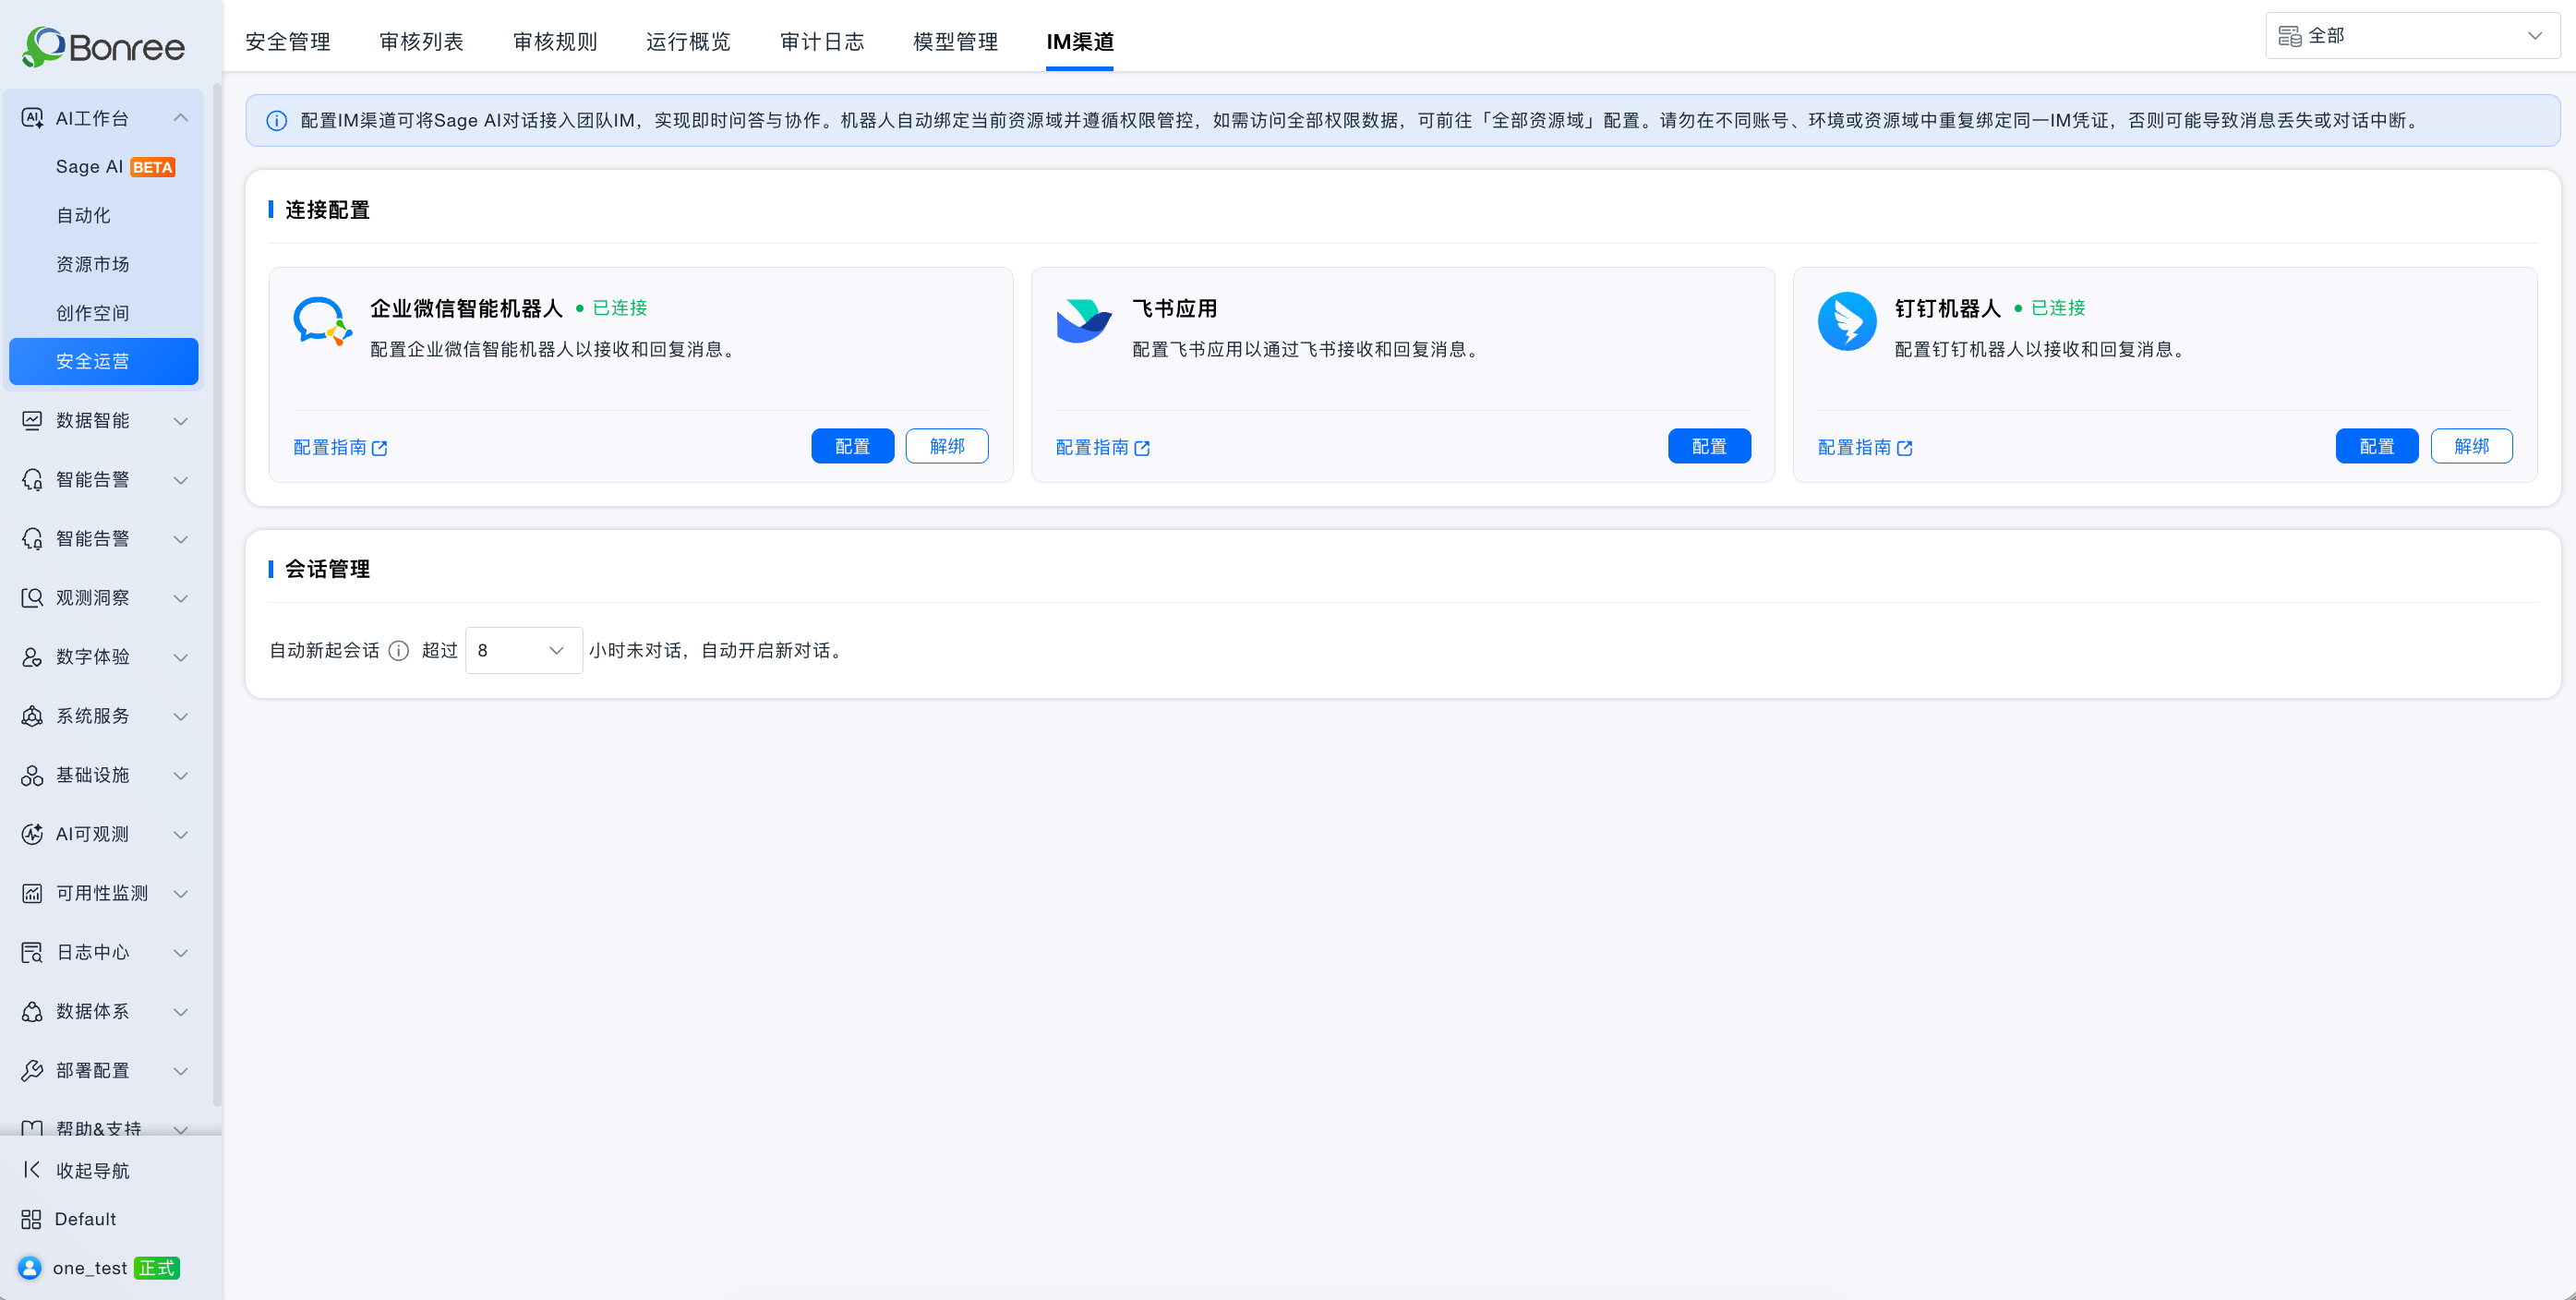The width and height of the screenshot is (2576, 1300).
Task: Click the 已连接 status of 企业微信智能机器人
Action: tap(612, 308)
